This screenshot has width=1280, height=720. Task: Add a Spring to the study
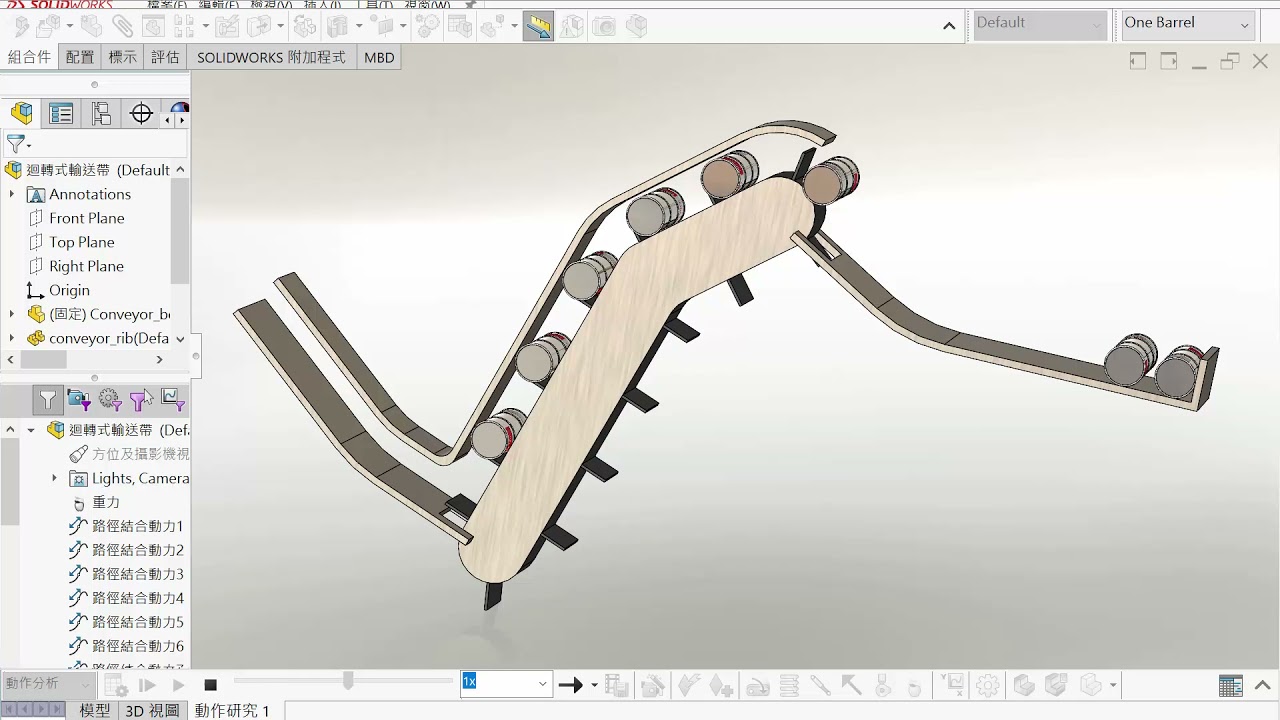click(x=789, y=685)
